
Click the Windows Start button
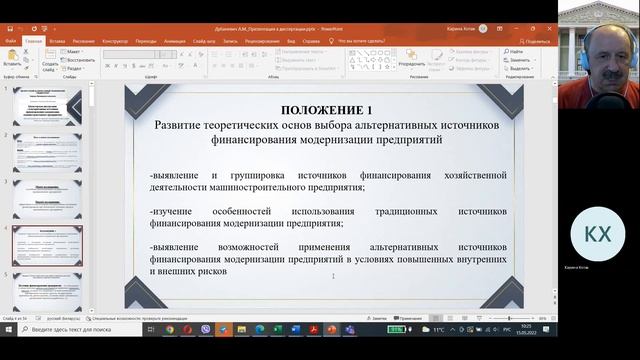tap(9, 329)
